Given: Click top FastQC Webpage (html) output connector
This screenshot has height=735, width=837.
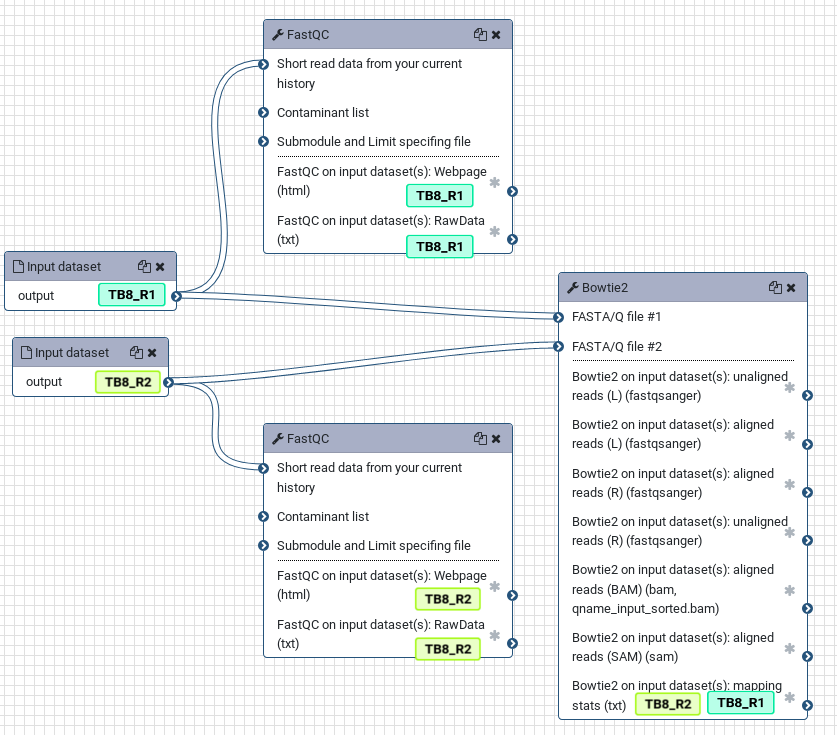Looking at the screenshot, I should 512,191.
